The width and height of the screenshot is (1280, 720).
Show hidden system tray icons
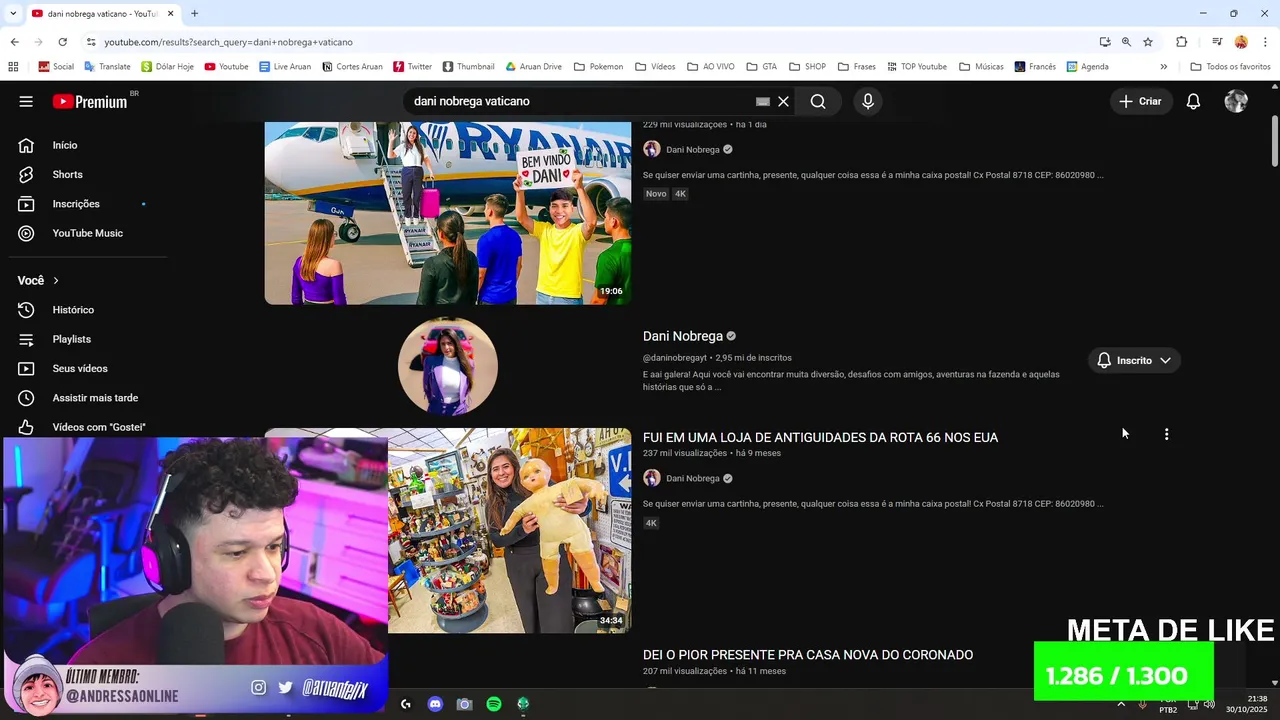click(x=1121, y=705)
